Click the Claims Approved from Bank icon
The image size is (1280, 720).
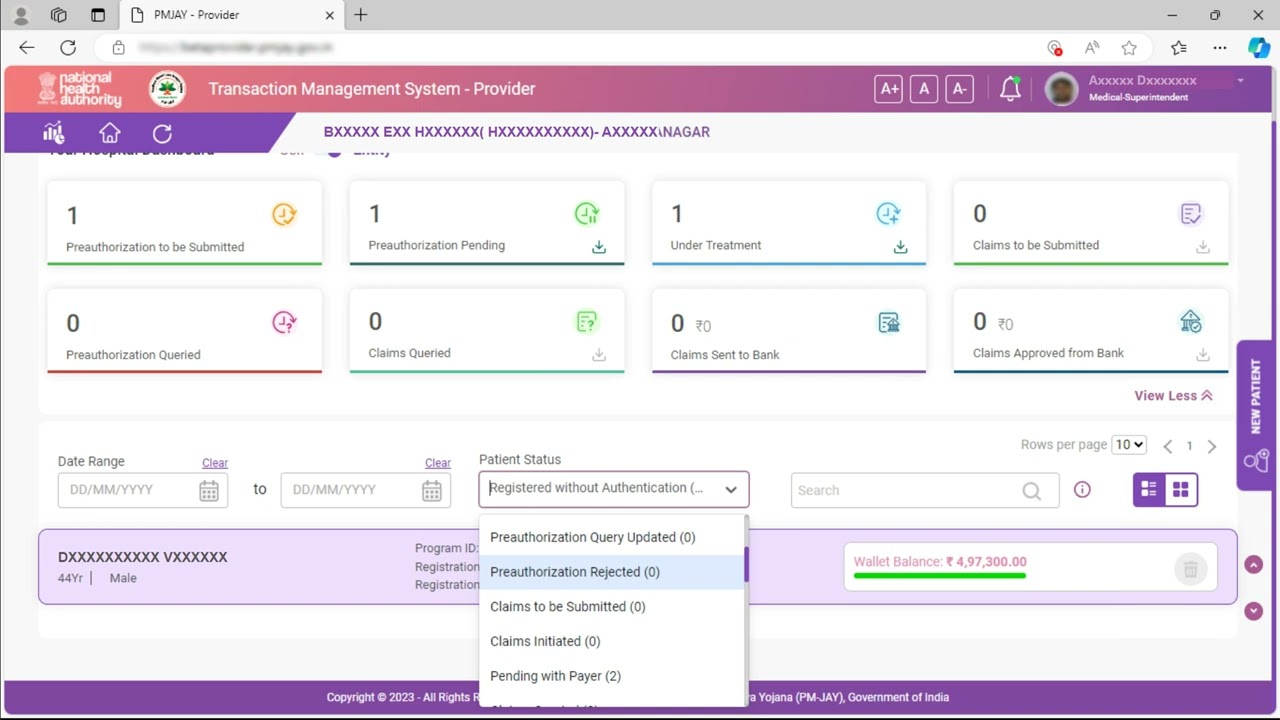(x=1190, y=321)
